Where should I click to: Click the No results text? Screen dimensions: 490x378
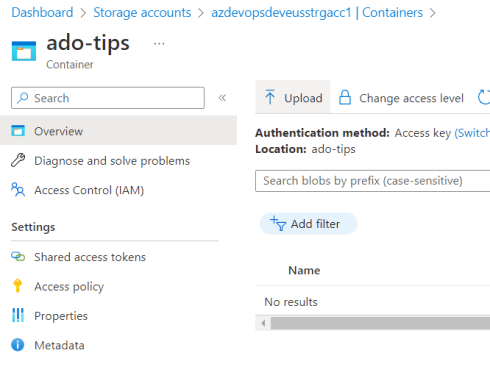point(291,302)
